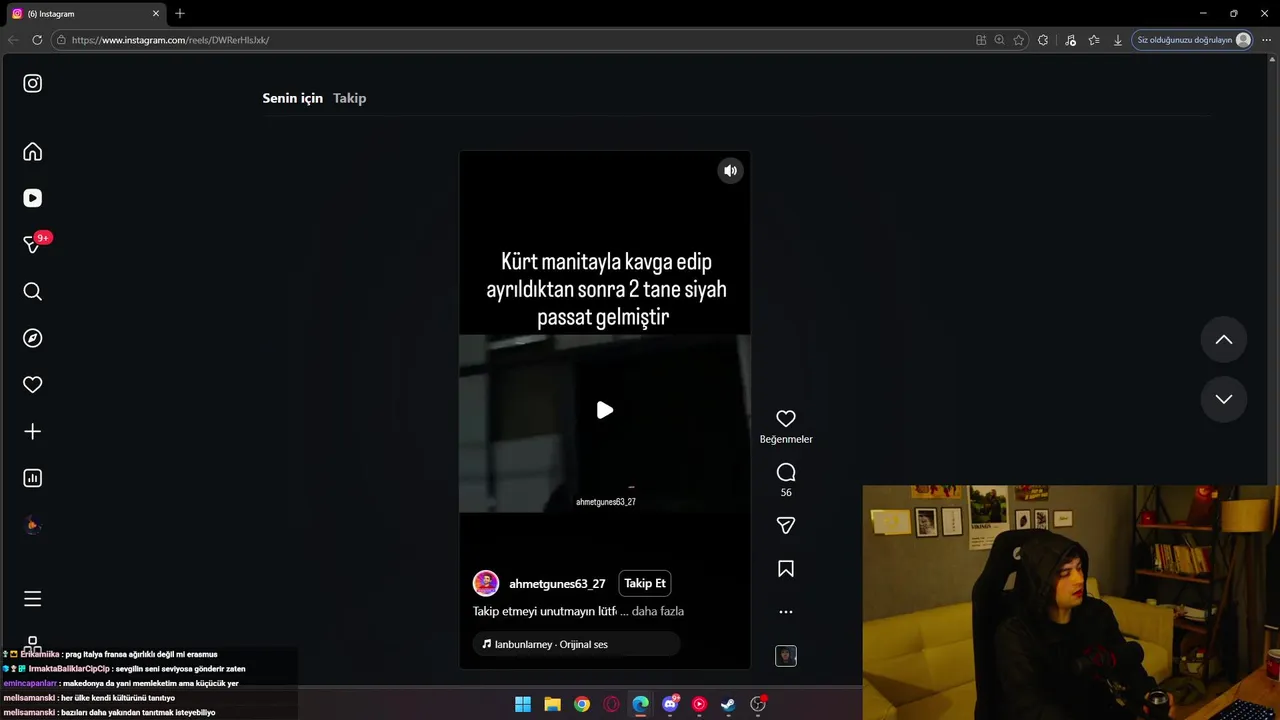This screenshot has width=1280, height=720.
Task: Open the media music note control in toolbar
Action: click(x=1070, y=40)
